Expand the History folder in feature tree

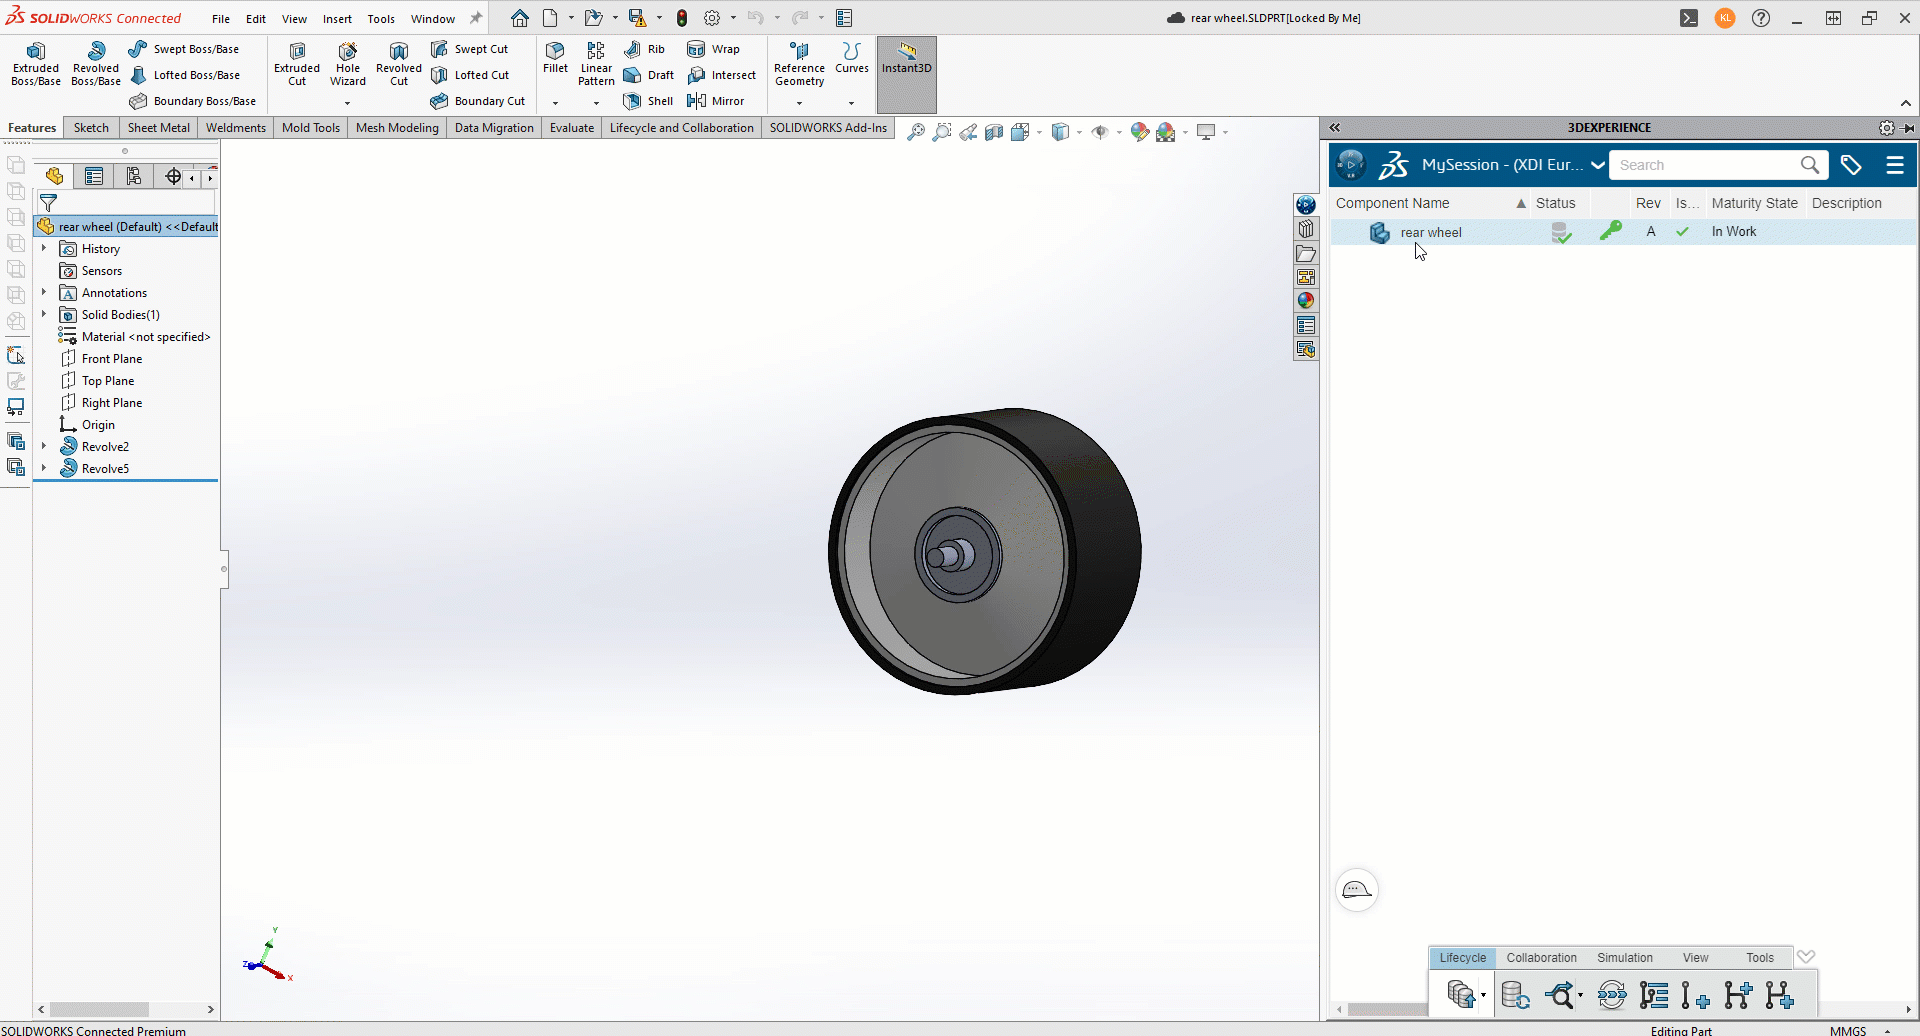tap(44, 248)
